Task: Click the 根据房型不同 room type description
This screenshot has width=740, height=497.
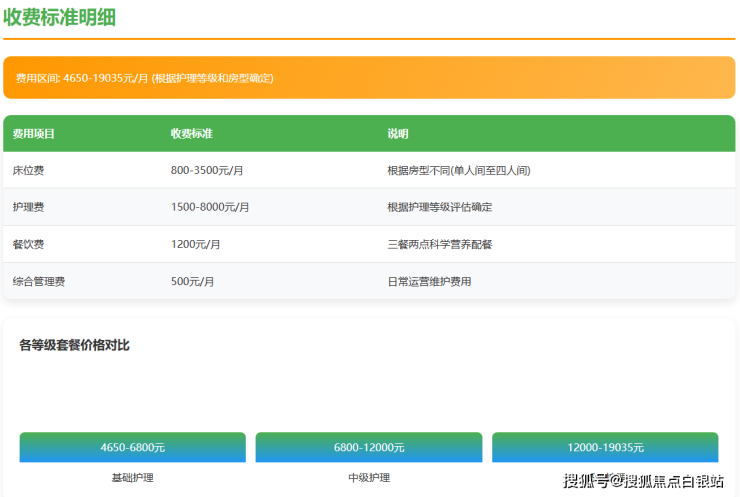Action: pos(458,170)
